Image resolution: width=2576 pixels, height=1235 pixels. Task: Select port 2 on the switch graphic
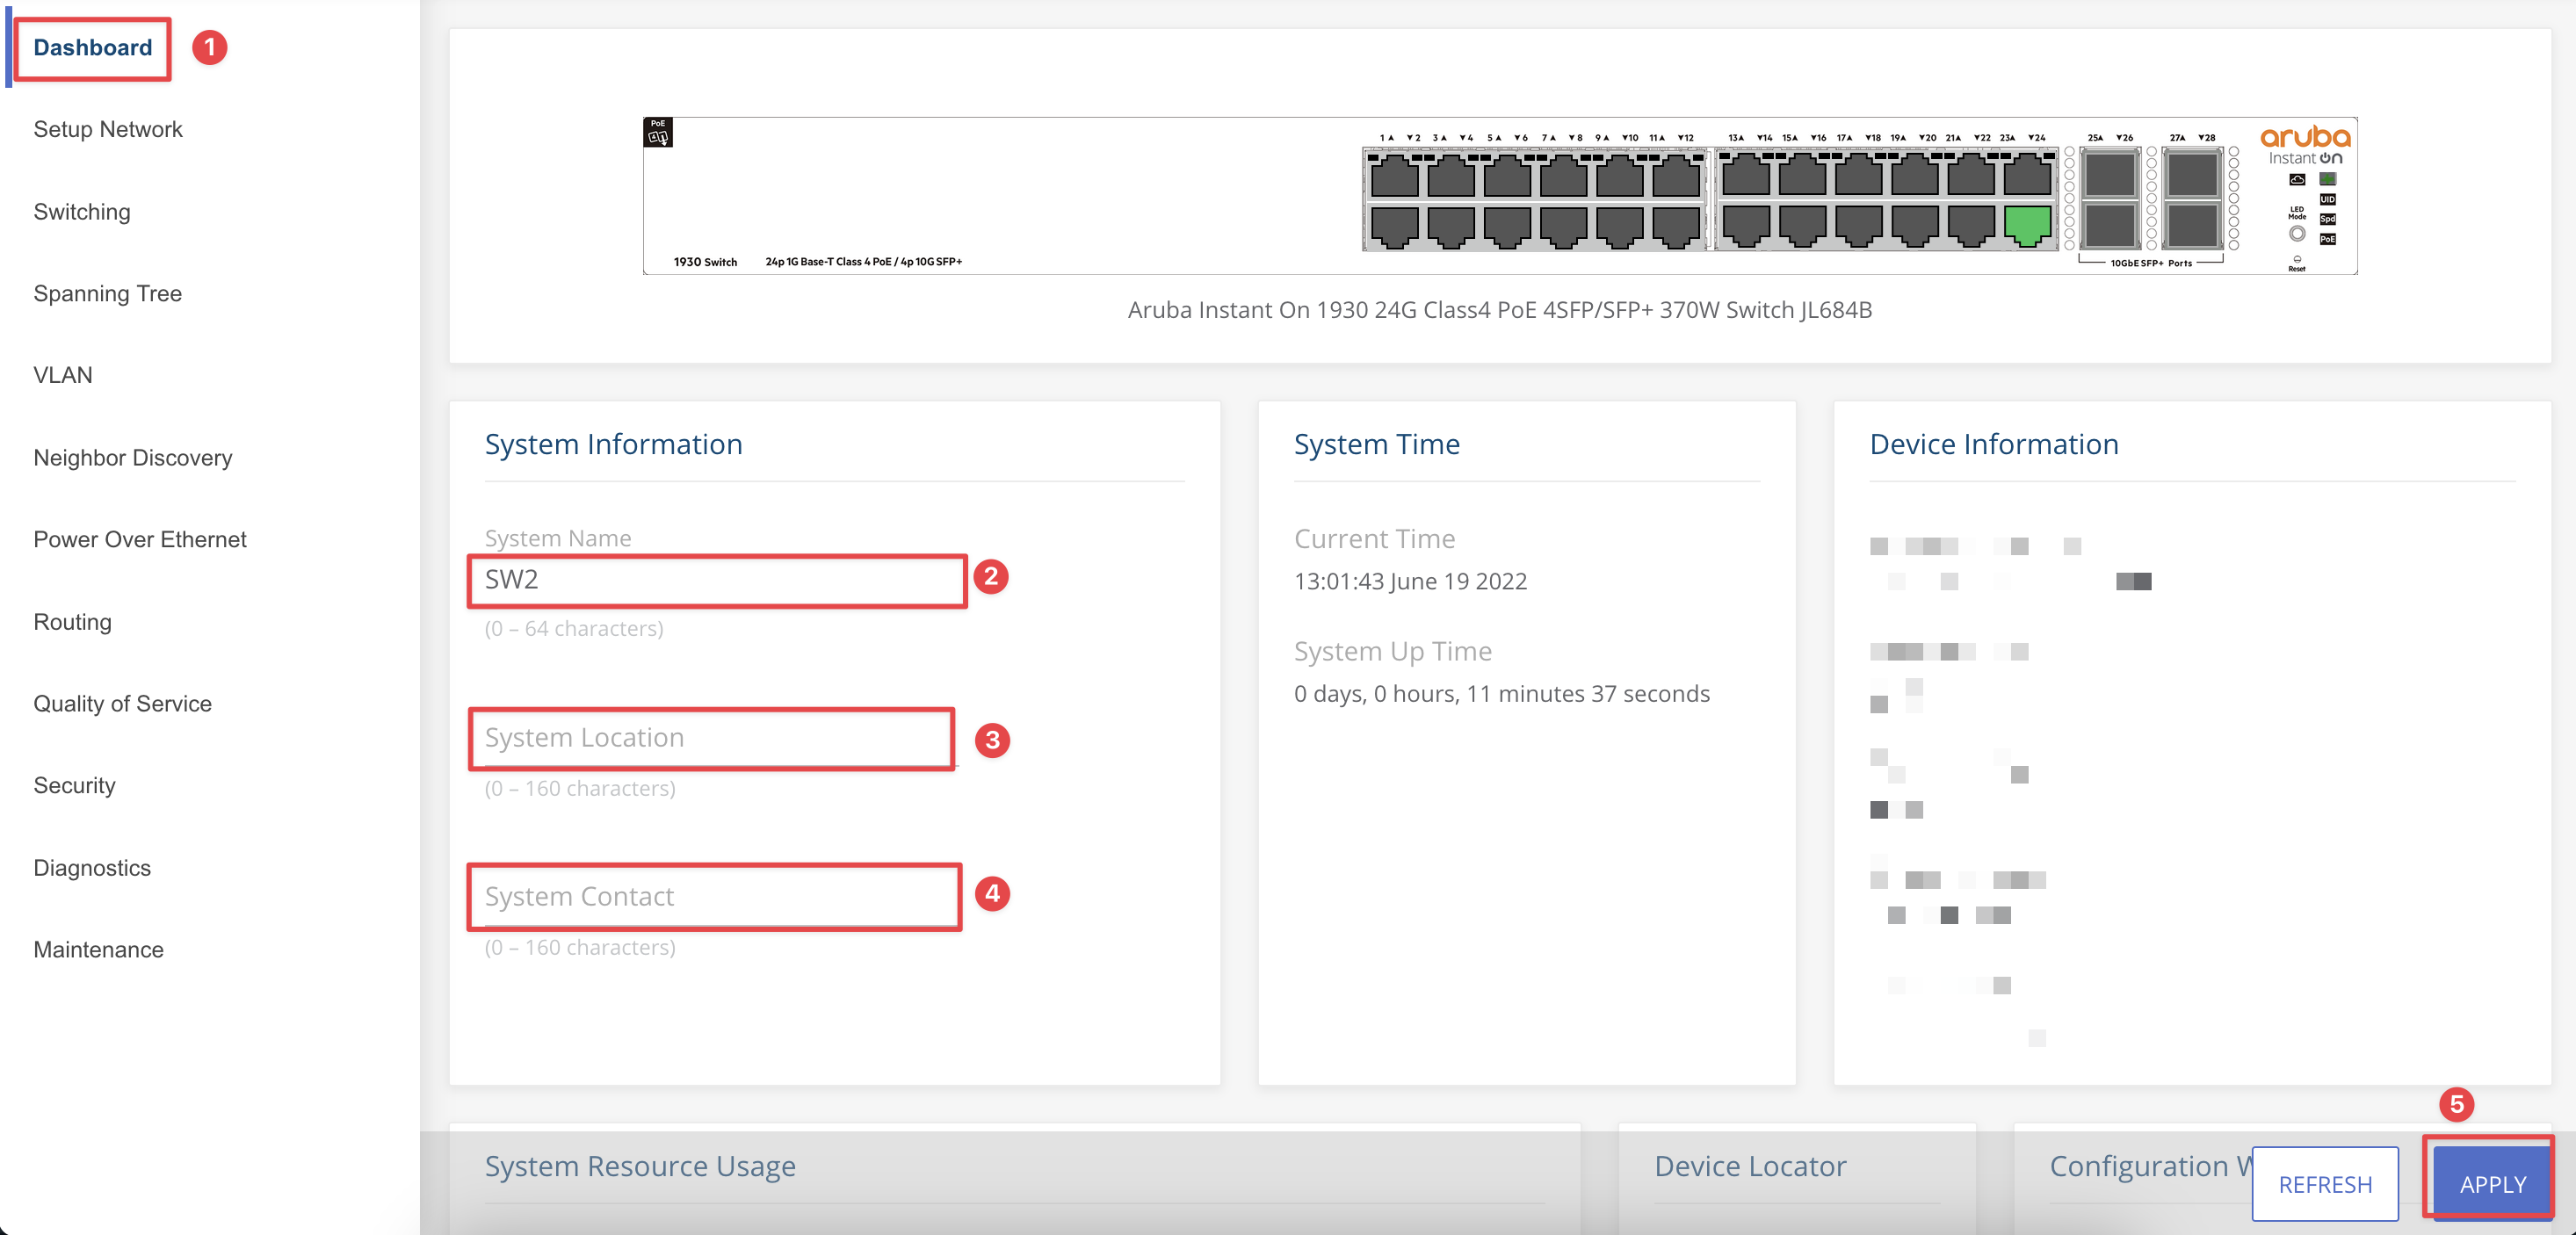pyautogui.click(x=1395, y=227)
